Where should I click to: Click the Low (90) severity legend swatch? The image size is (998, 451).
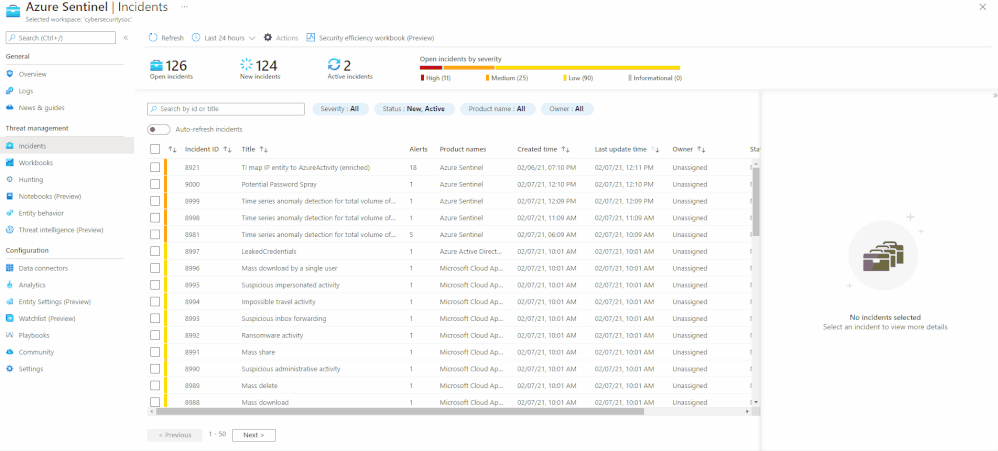(565, 78)
